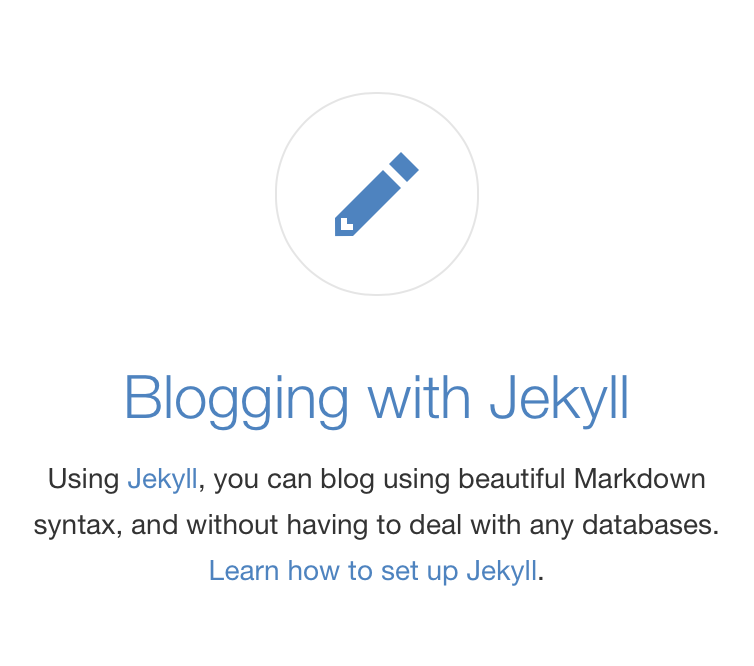Click the period after the 'Learn how' link
The image size is (754, 666).
tap(540, 579)
